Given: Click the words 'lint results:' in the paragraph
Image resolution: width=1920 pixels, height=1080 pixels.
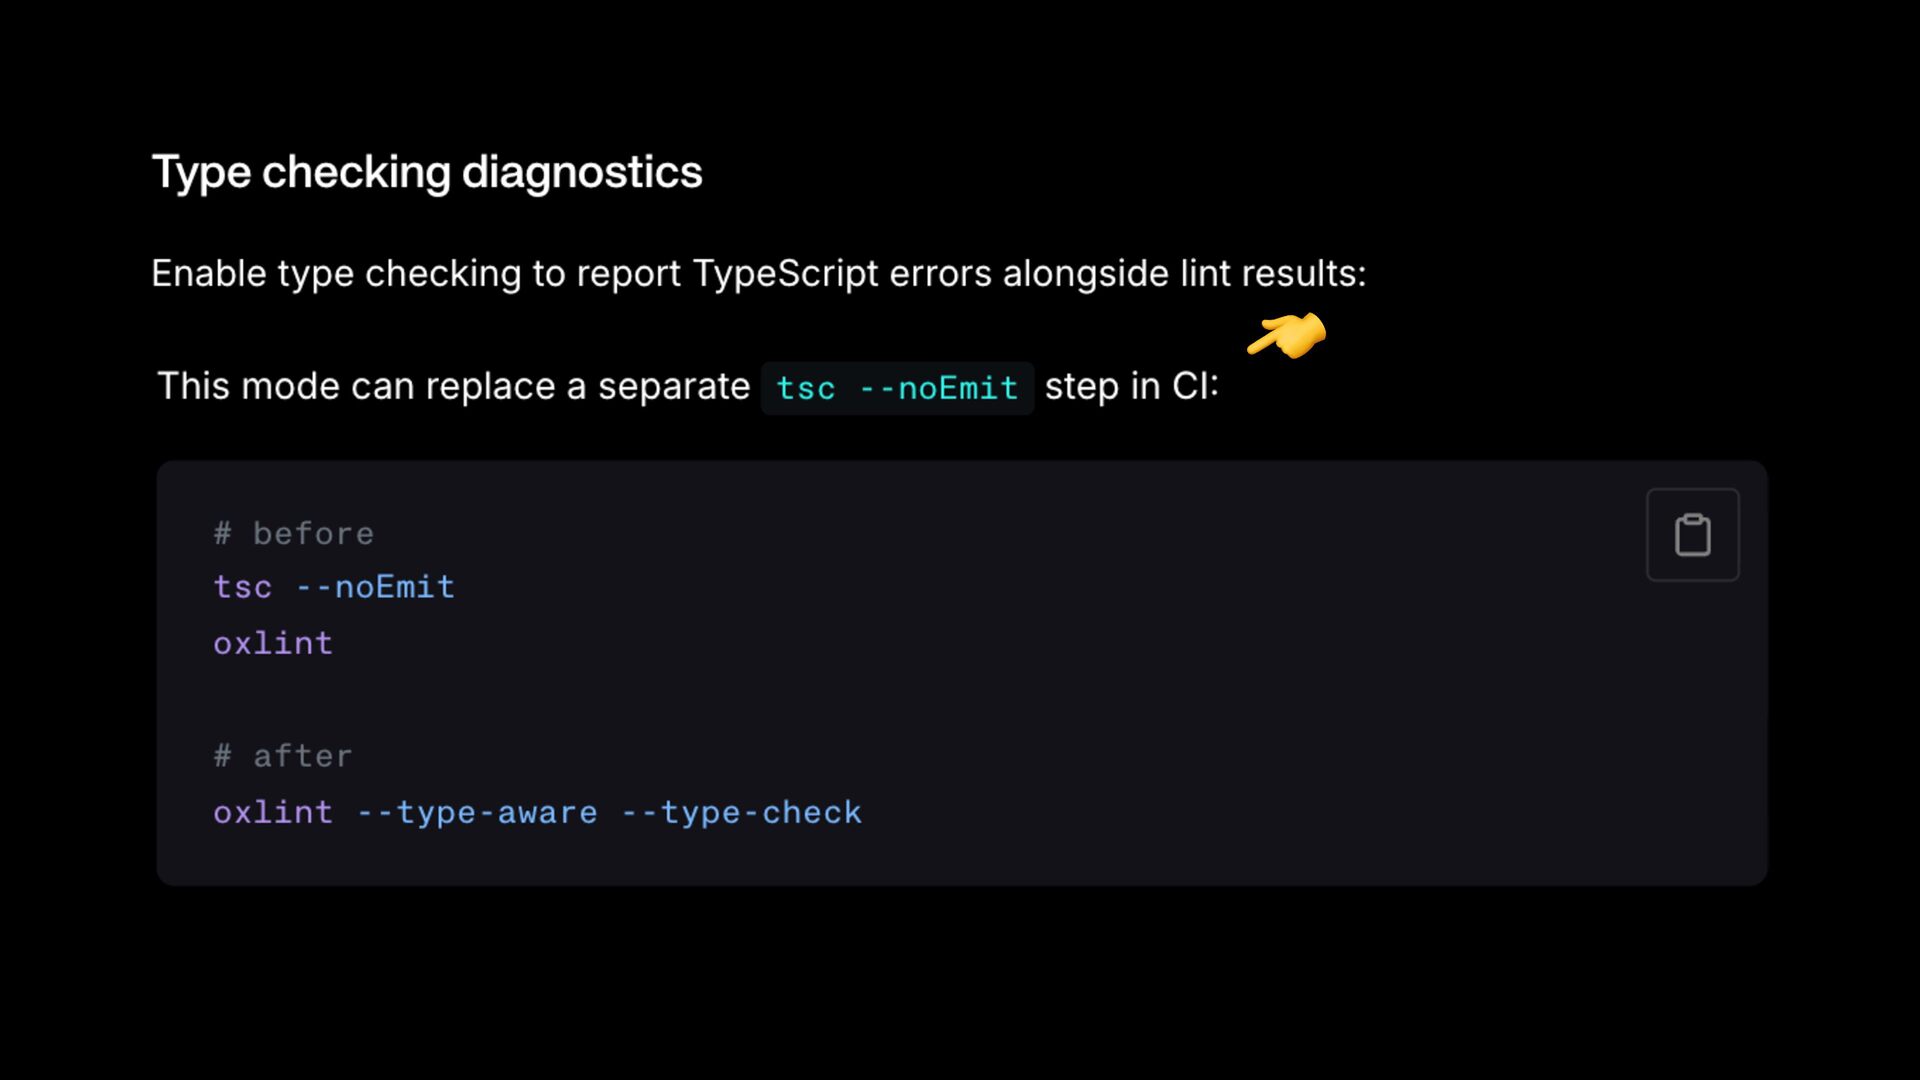Looking at the screenshot, I should click(x=1273, y=274).
